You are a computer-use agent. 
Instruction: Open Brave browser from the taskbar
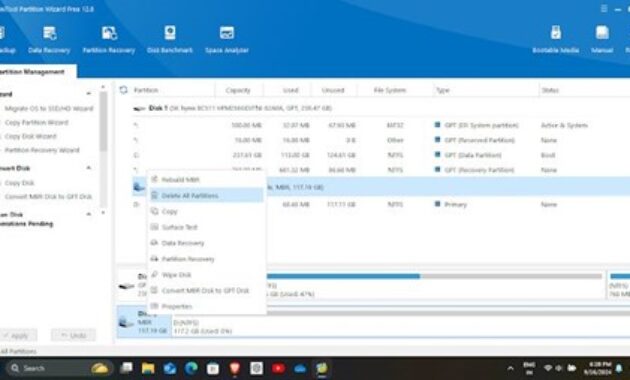[235, 368]
